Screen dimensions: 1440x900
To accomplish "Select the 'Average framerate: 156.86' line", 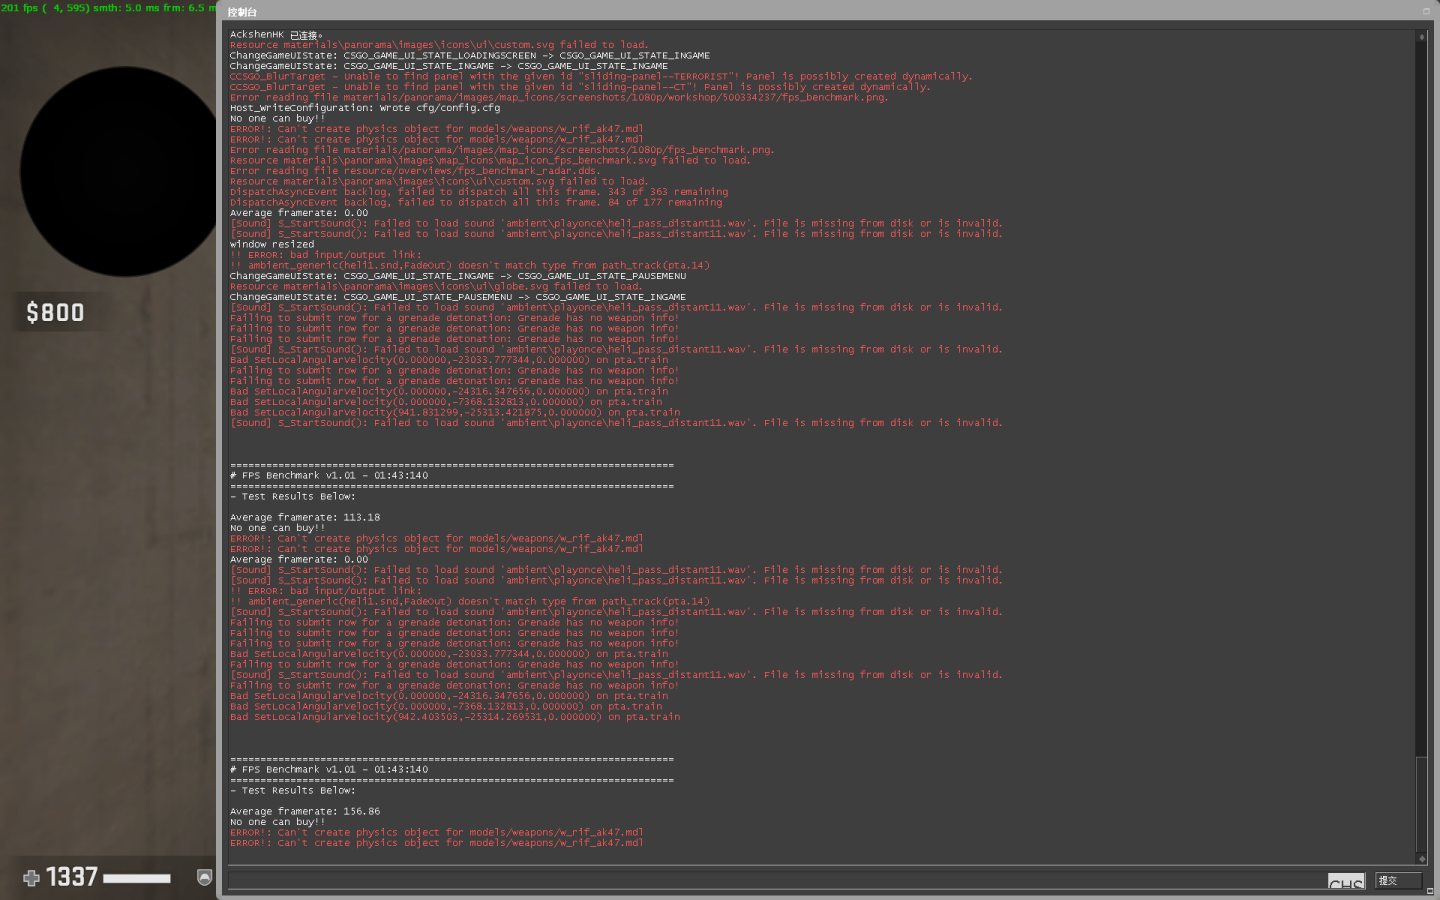I will pos(305,811).
